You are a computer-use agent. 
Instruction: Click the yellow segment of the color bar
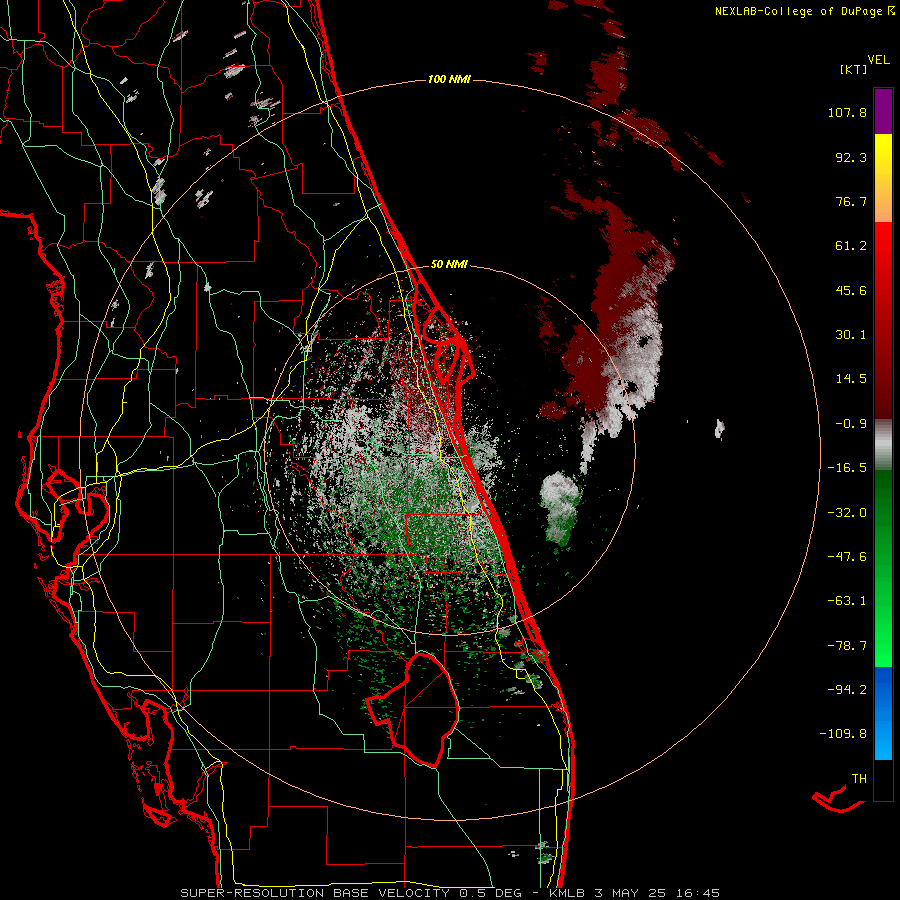tap(883, 155)
